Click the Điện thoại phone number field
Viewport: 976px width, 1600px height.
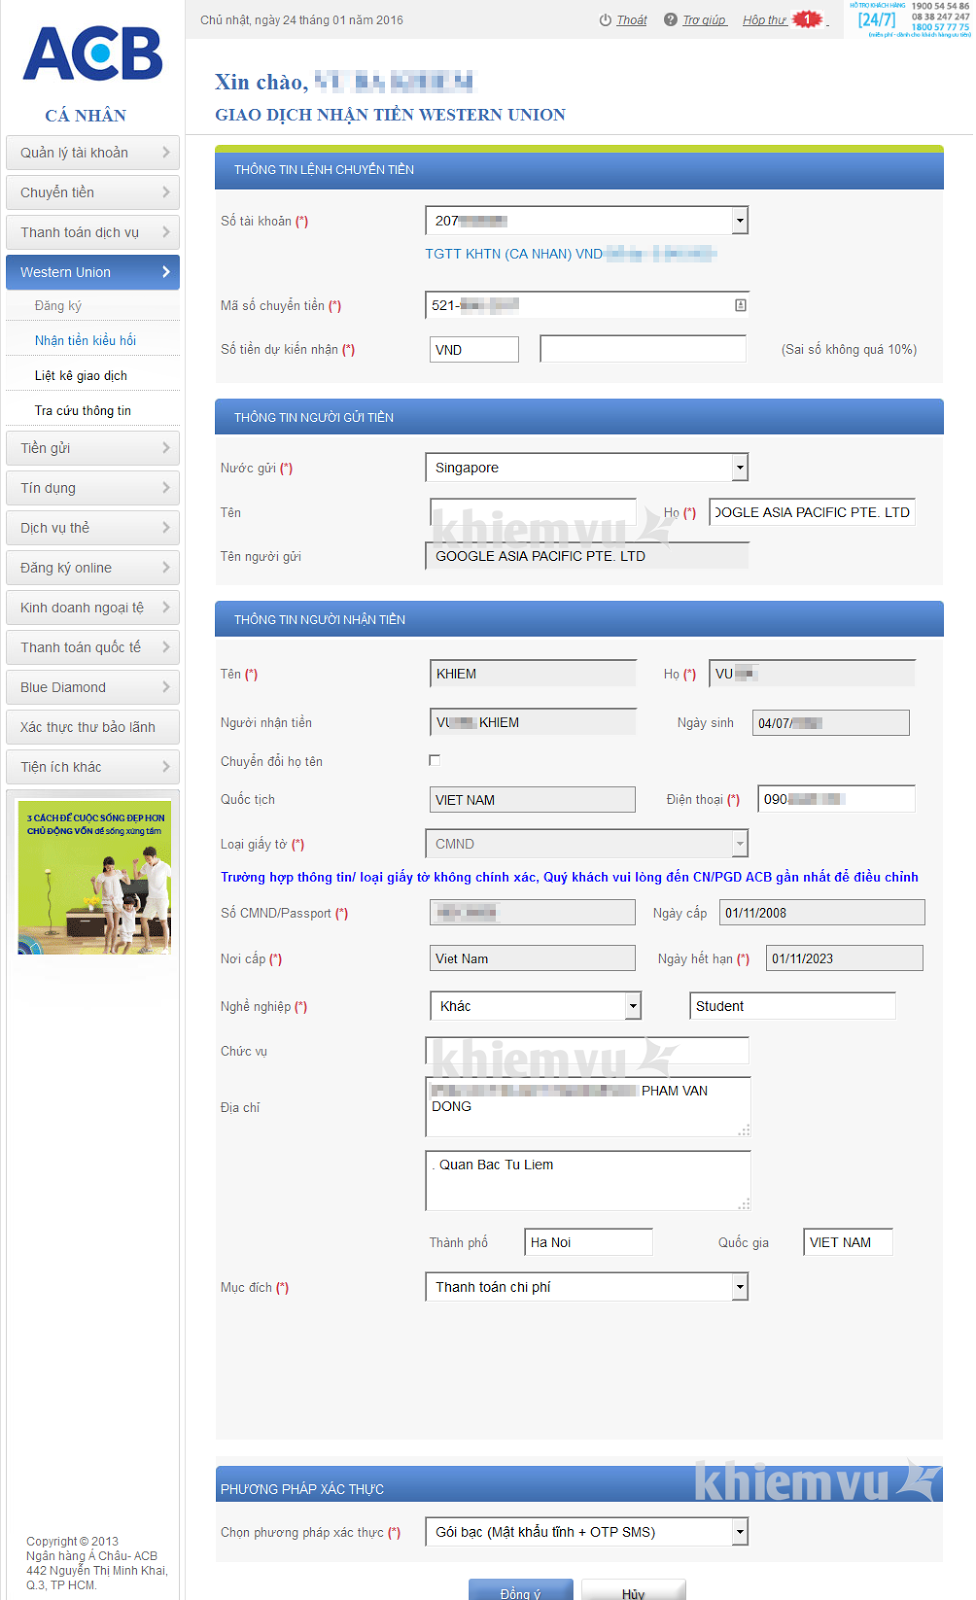(836, 799)
